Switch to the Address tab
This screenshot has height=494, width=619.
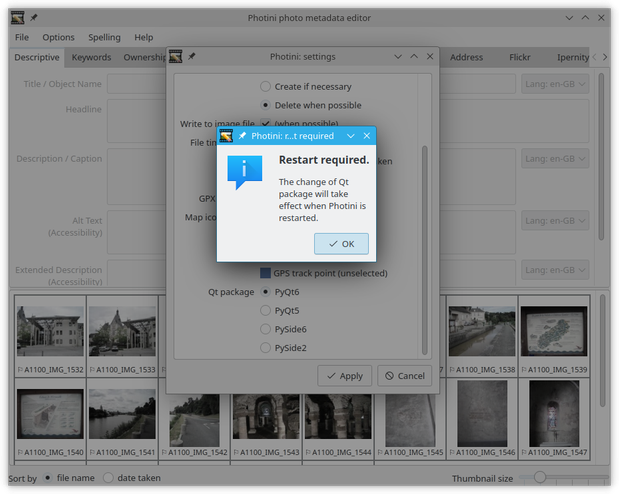[466, 57]
